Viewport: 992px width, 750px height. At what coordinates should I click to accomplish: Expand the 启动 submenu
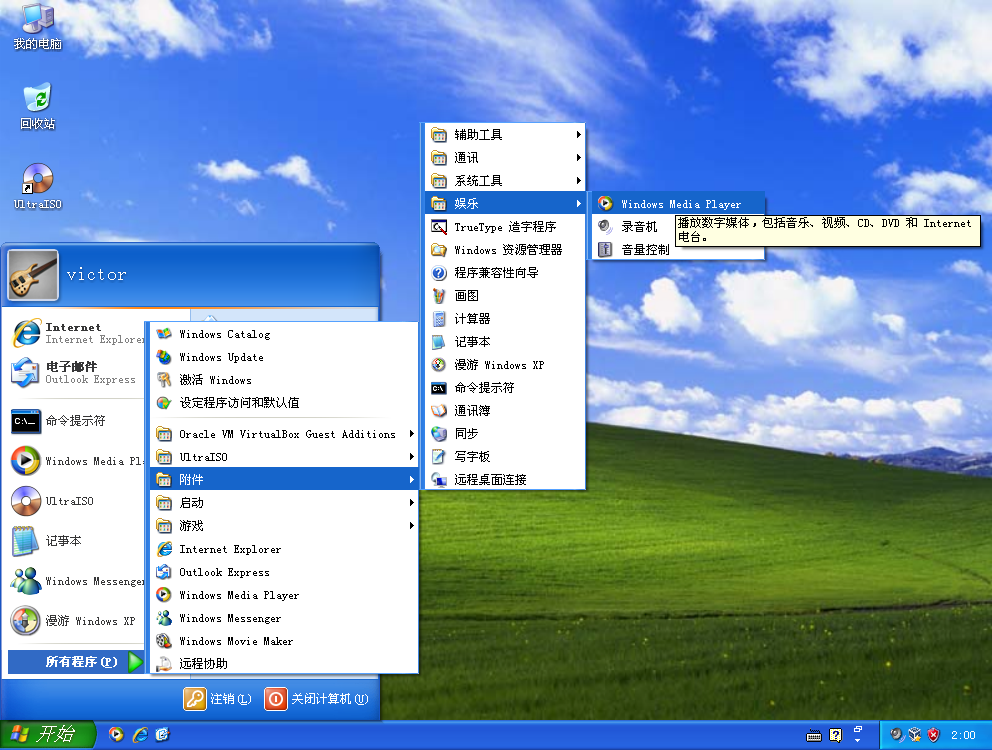200,503
